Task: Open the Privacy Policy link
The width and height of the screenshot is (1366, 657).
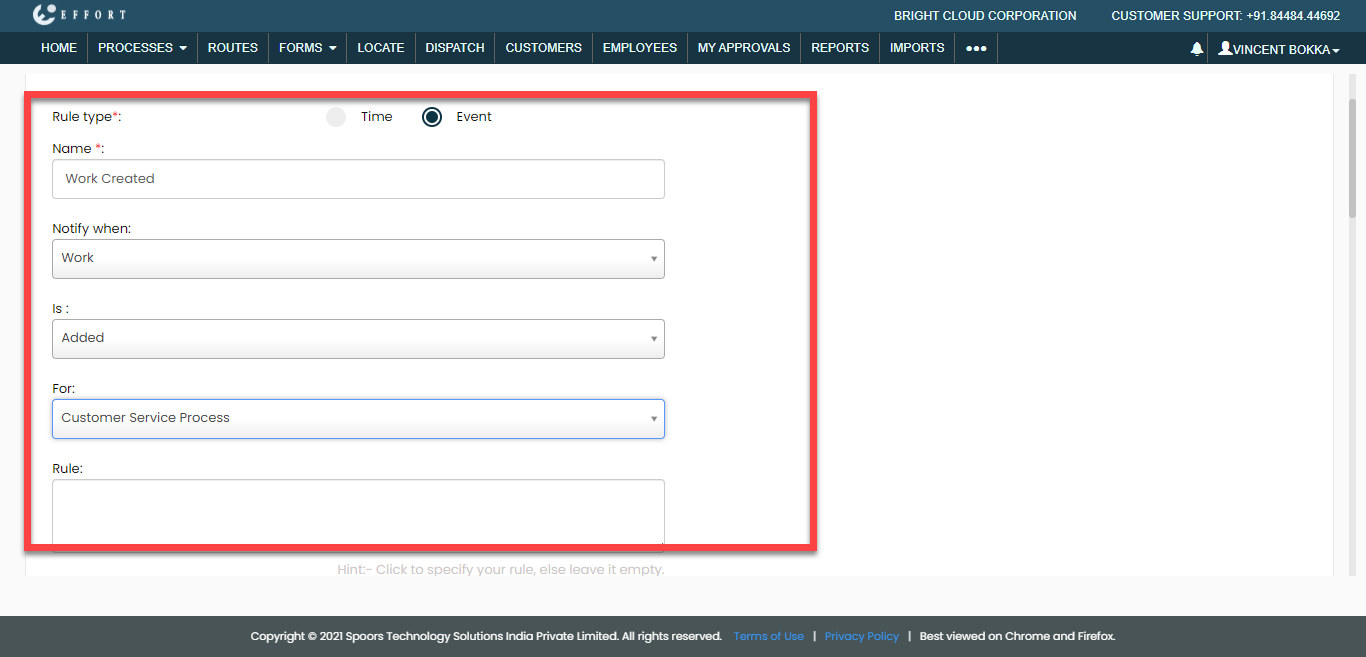Action: [861, 636]
